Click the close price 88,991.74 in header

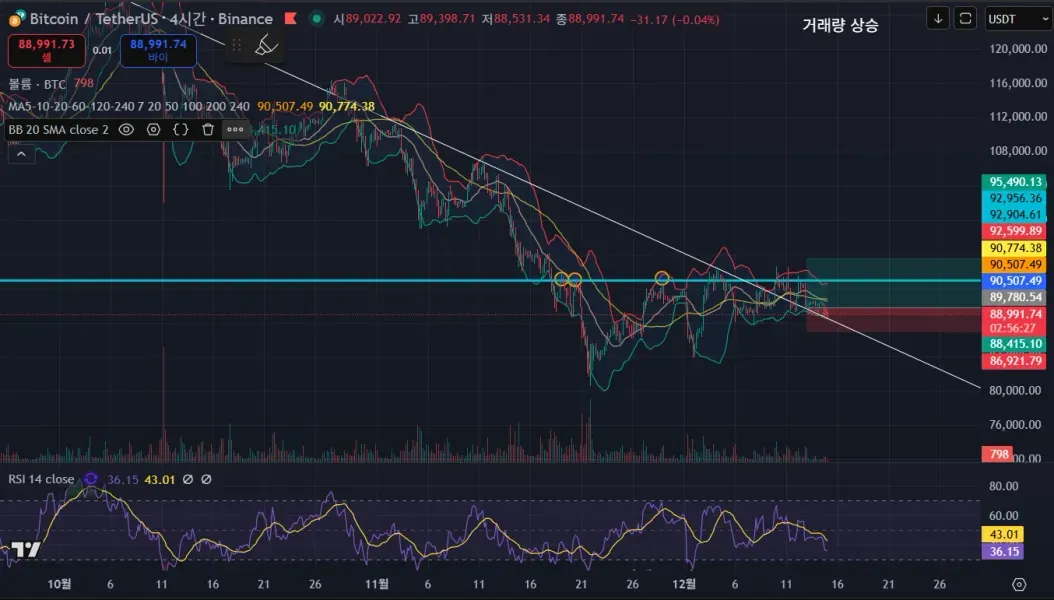pyautogui.click(x=596, y=19)
